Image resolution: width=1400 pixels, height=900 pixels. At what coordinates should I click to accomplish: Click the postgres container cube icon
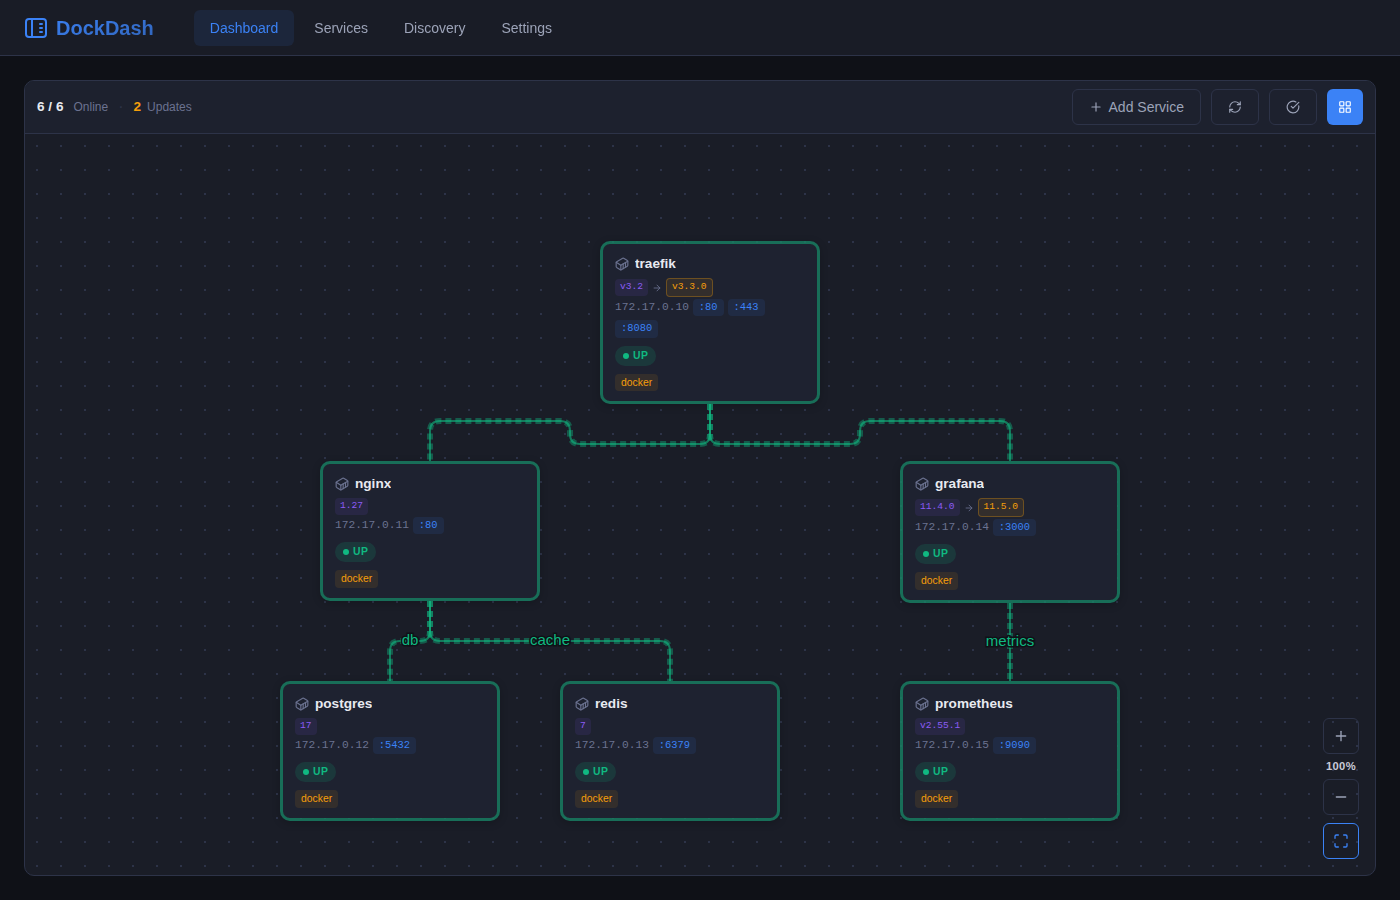tap(302, 704)
